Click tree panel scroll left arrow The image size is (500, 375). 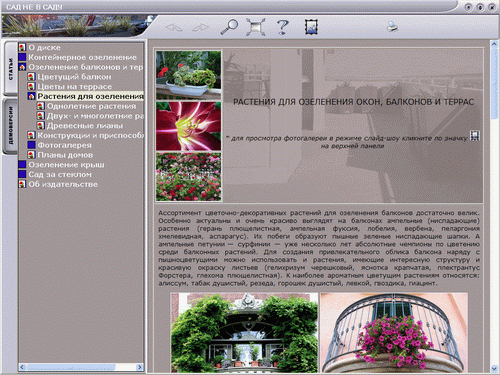(x=22, y=367)
